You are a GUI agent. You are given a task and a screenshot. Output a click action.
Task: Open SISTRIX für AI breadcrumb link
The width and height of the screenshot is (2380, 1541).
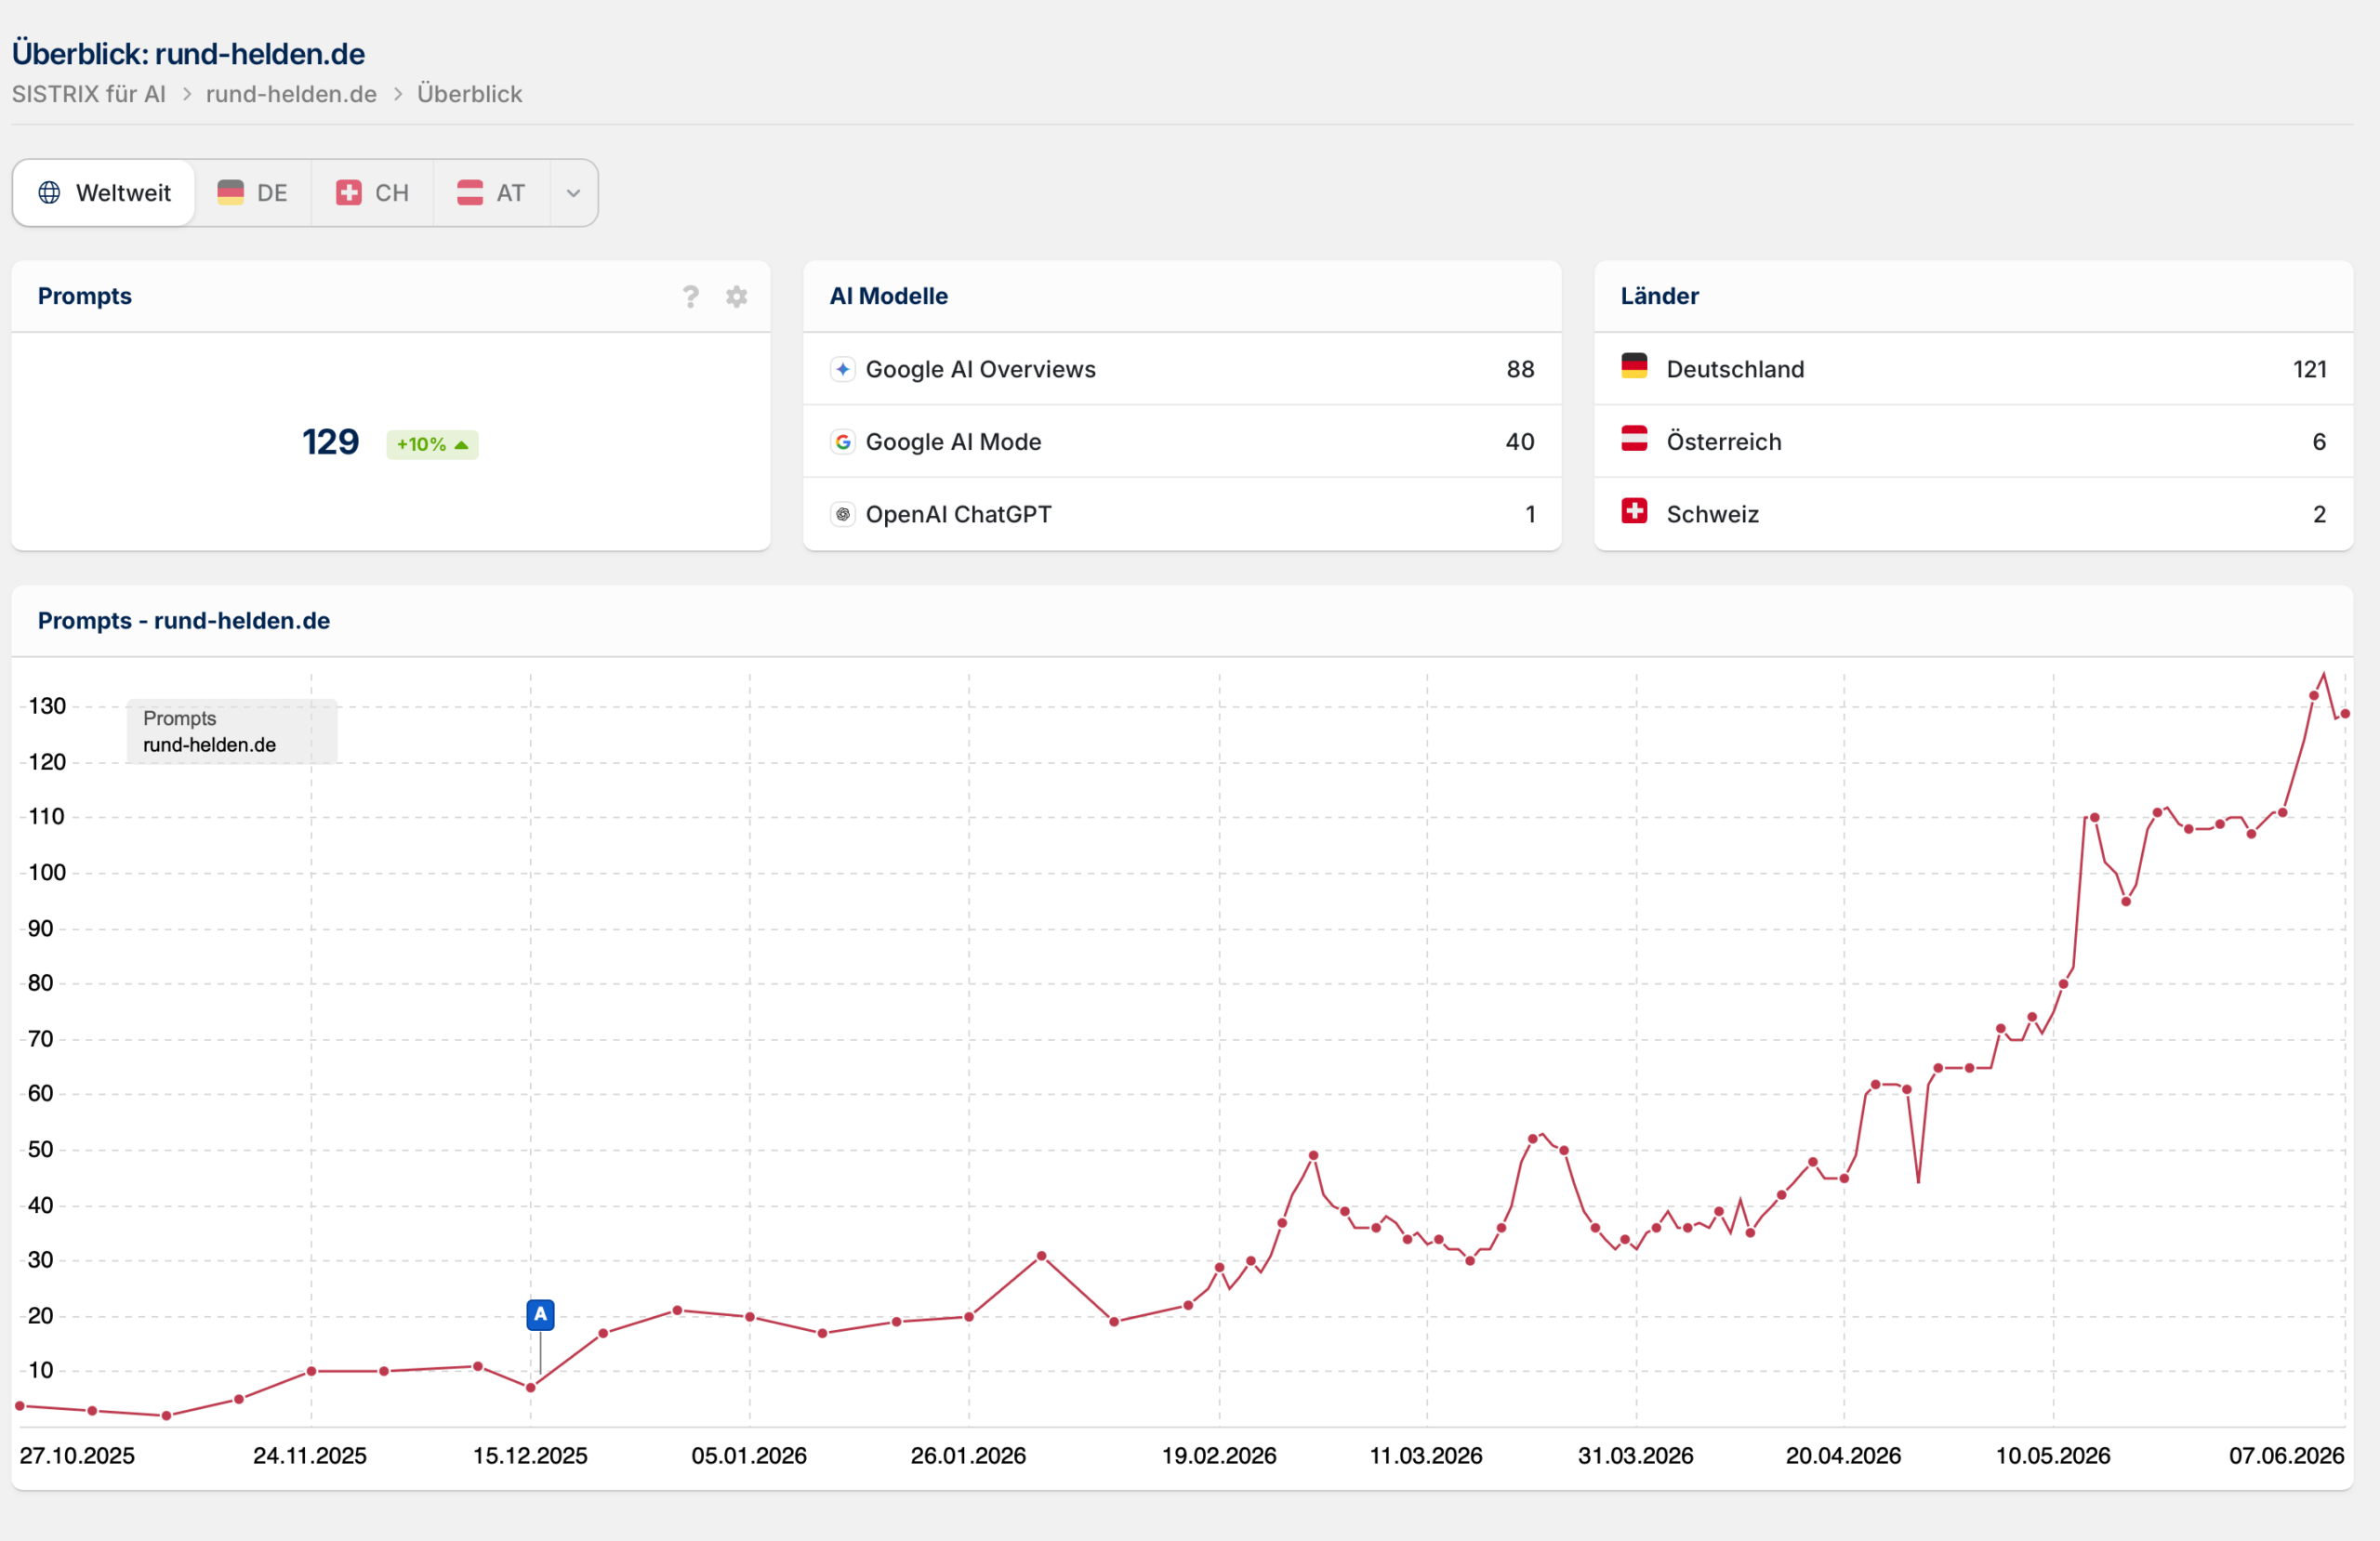tap(88, 94)
